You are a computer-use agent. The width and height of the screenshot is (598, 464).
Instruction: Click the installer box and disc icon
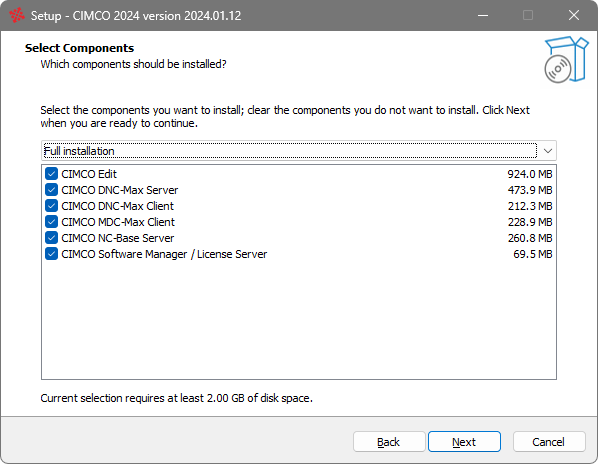pyautogui.click(x=566, y=59)
